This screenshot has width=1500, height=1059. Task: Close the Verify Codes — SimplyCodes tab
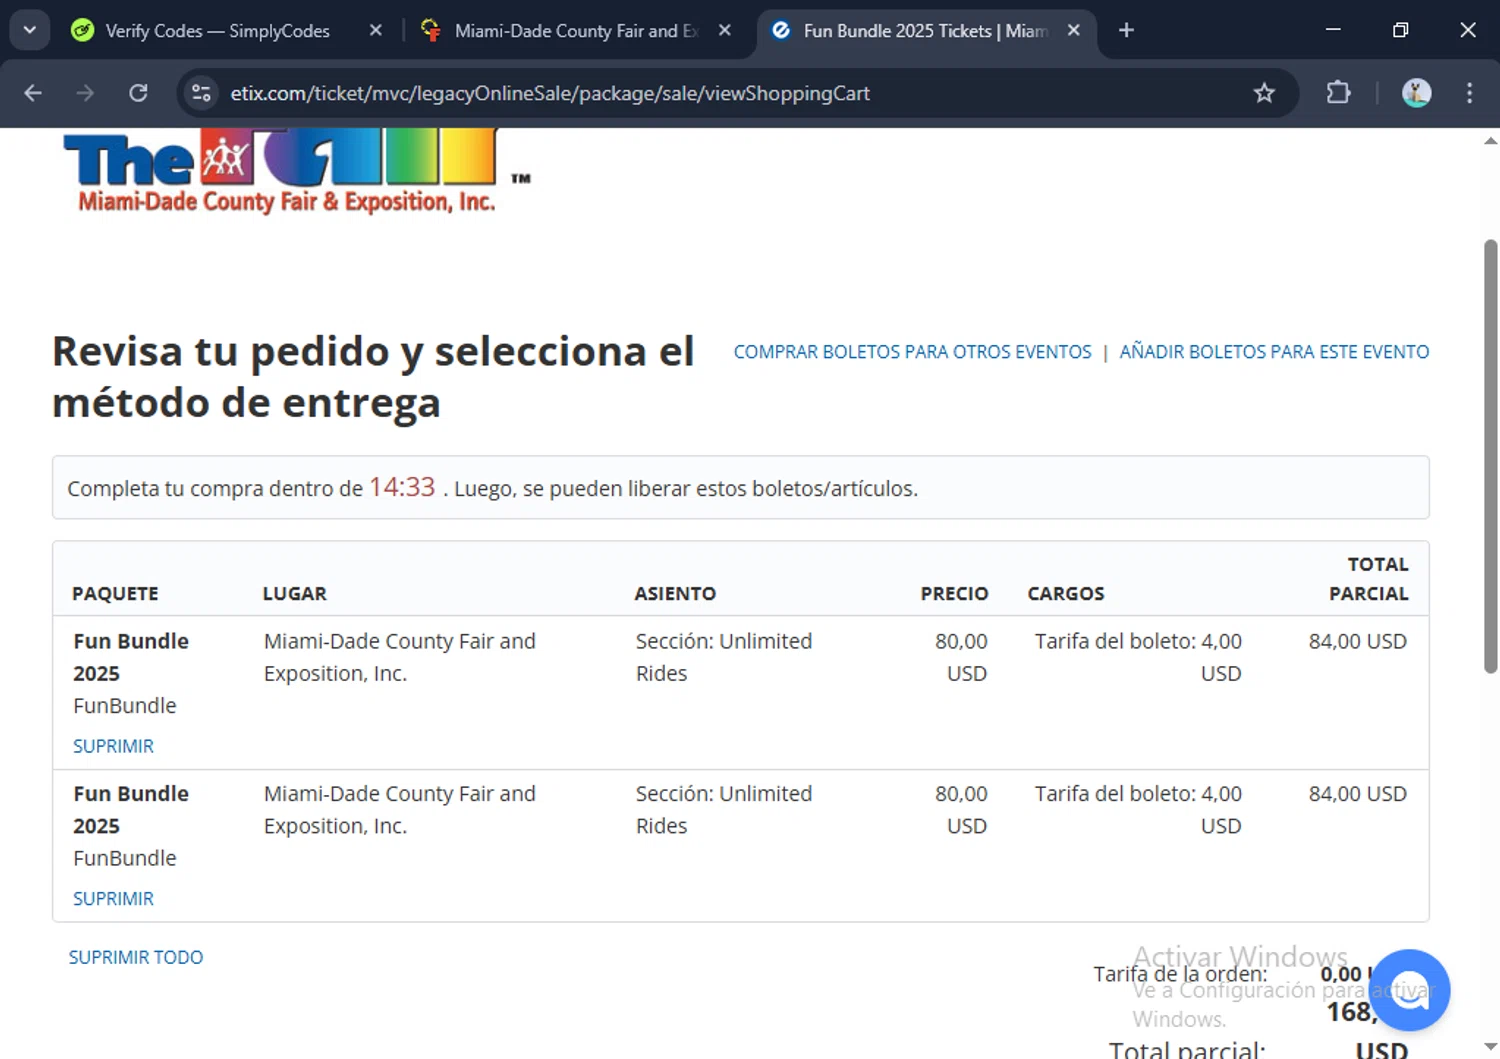(375, 30)
